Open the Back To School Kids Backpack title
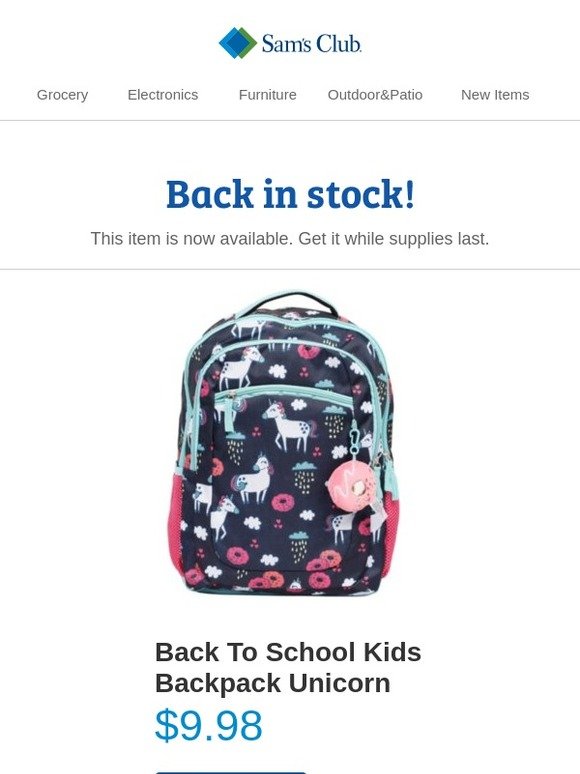Image resolution: width=580 pixels, height=774 pixels. coord(288,667)
